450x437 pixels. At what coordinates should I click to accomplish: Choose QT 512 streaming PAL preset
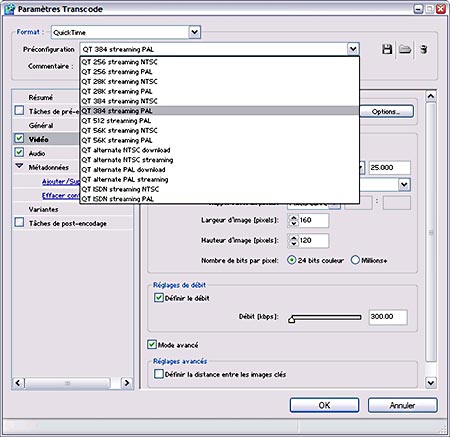(x=219, y=121)
